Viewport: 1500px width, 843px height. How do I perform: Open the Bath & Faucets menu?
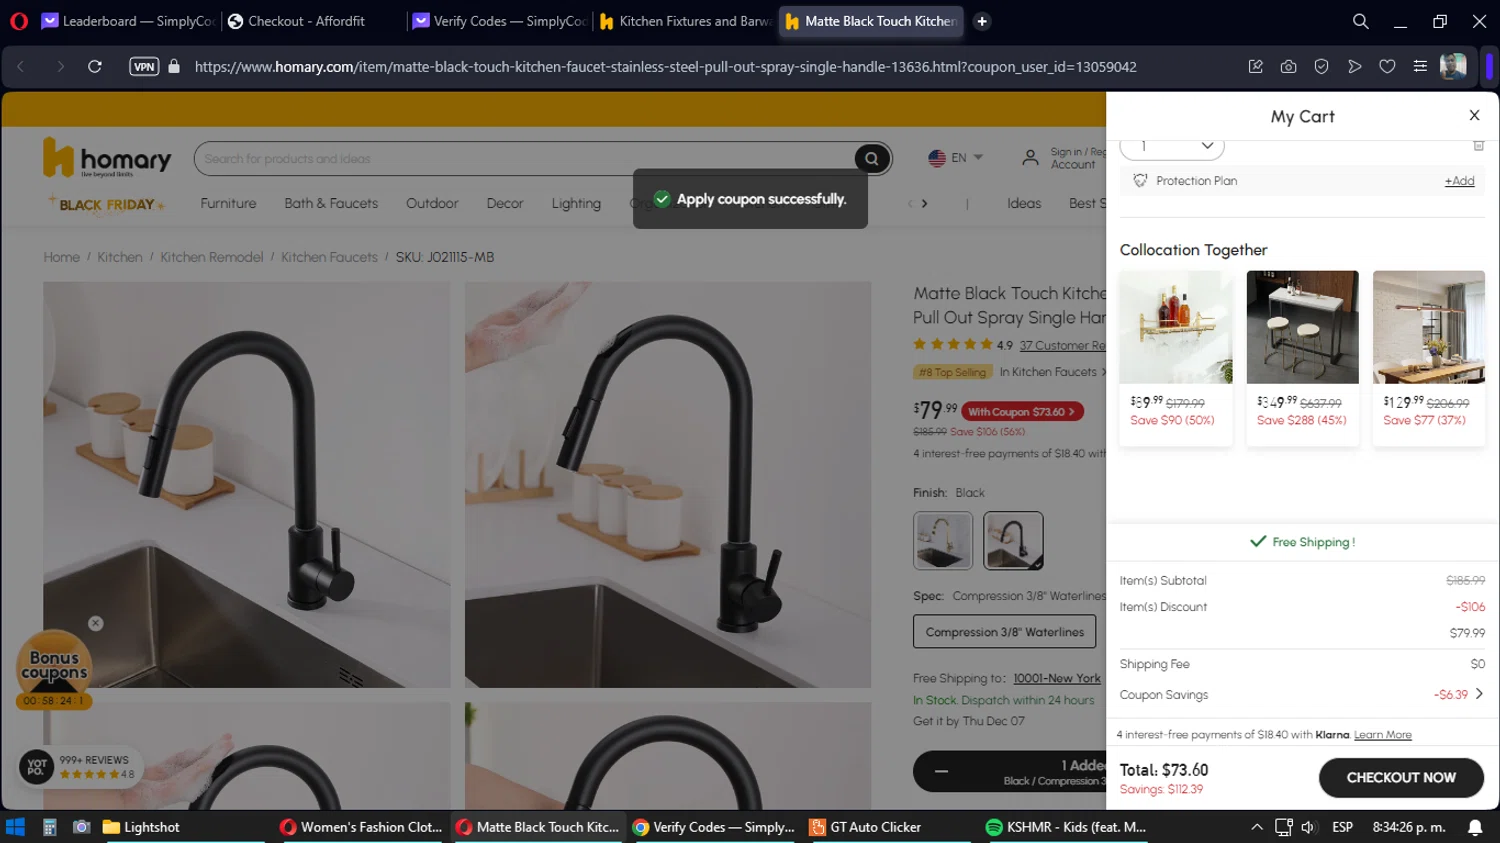click(331, 203)
